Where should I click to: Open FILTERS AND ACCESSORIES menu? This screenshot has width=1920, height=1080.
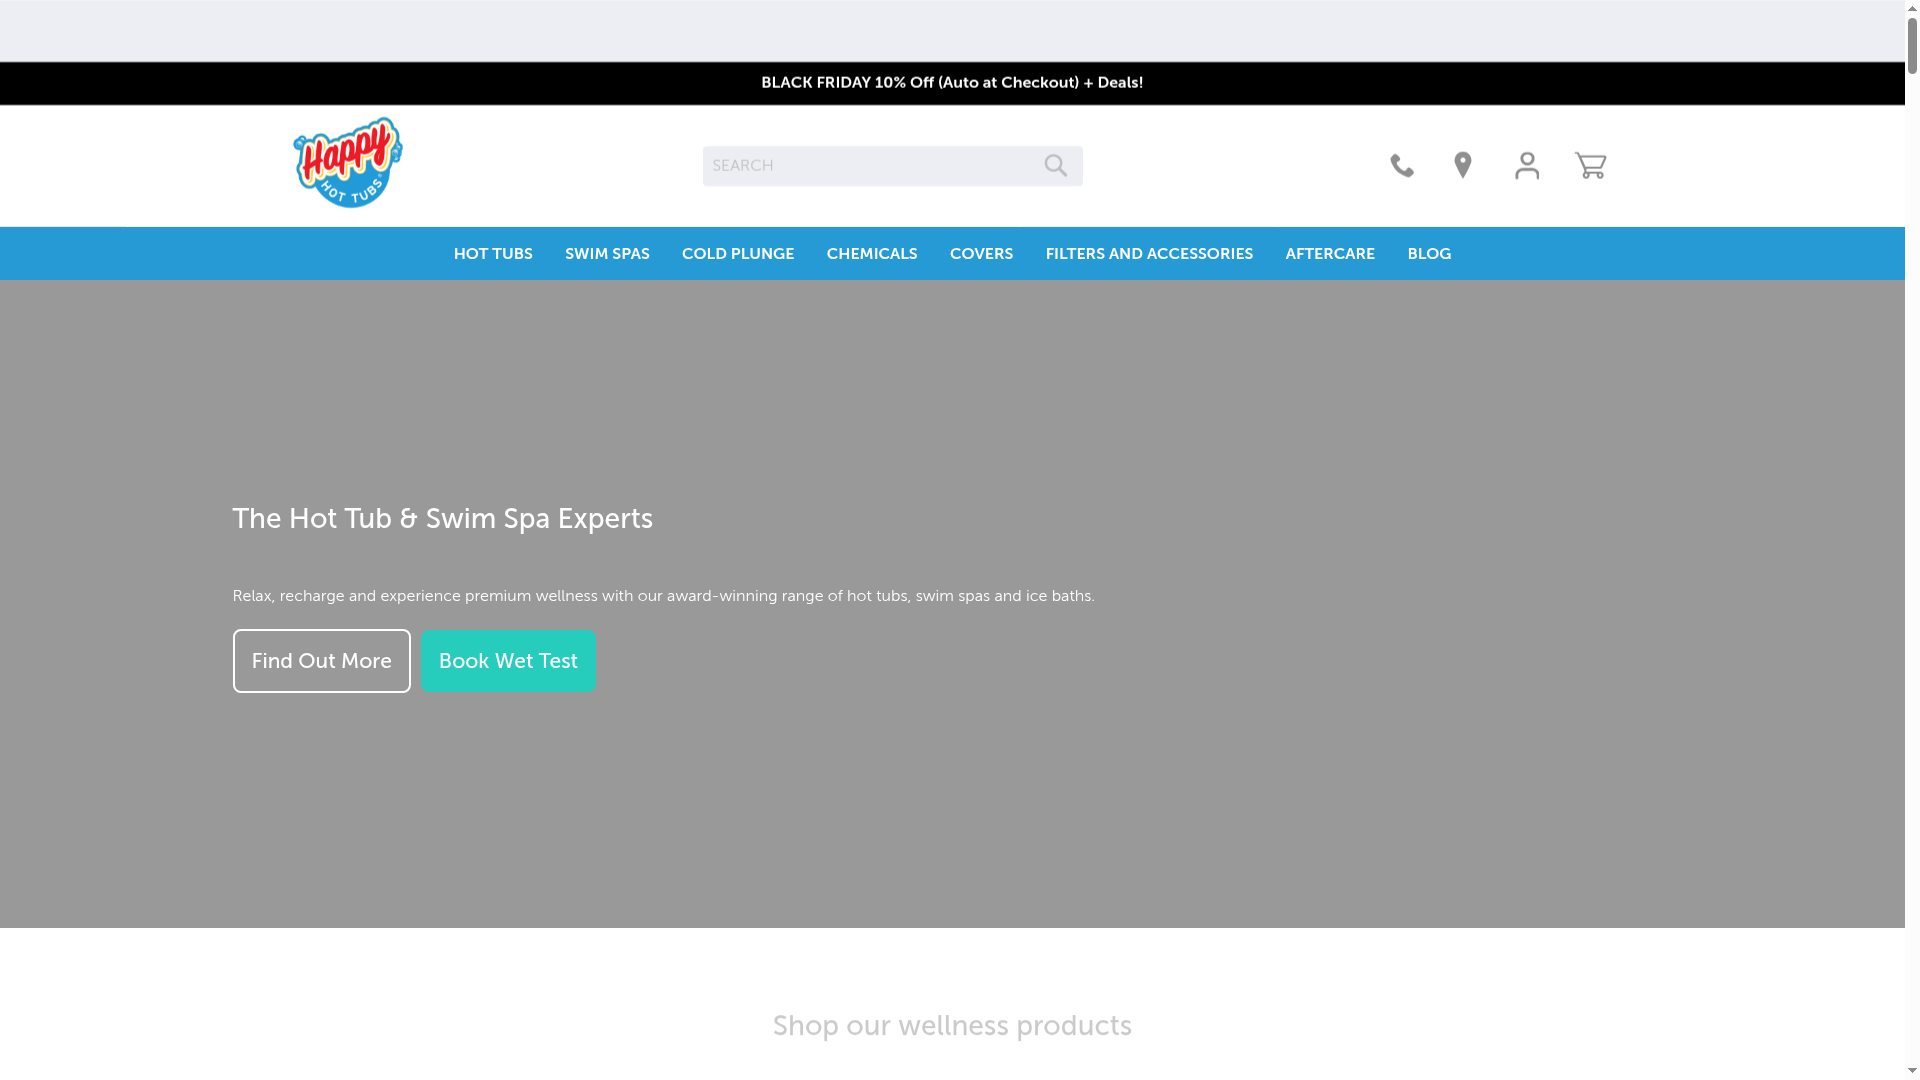[1149, 254]
